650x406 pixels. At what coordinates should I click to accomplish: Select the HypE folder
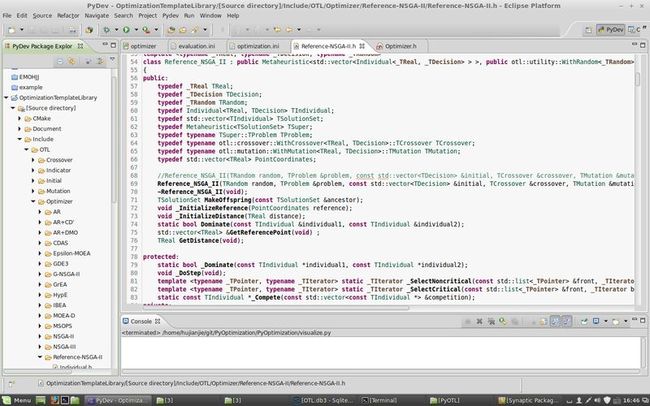point(60,295)
